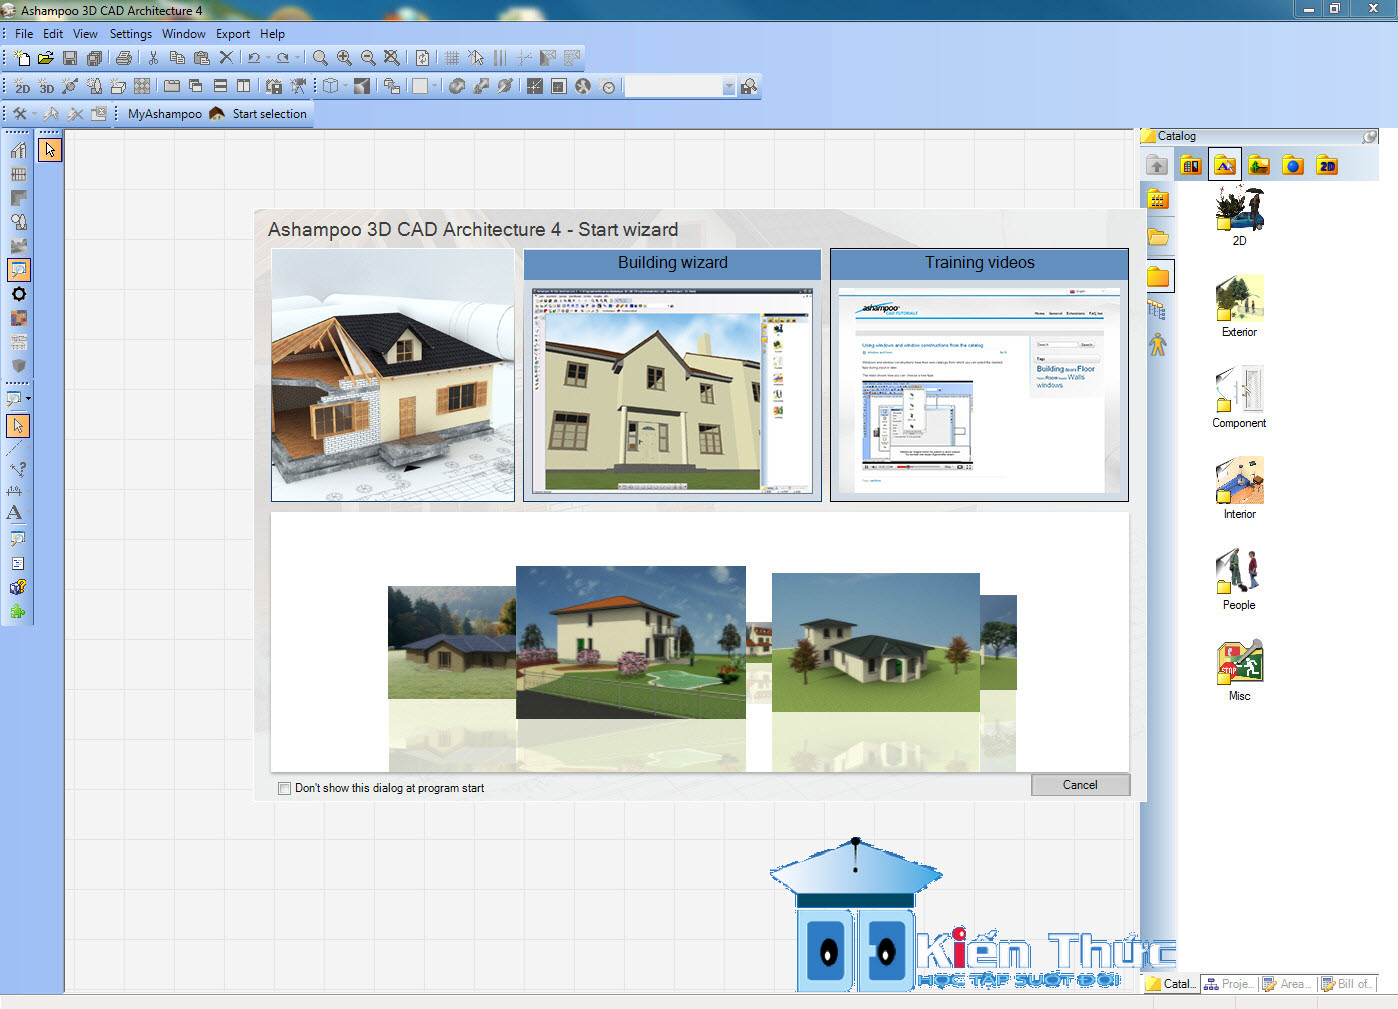Switch to the Area... bottom tab
1398x1009 pixels.
(1288, 984)
